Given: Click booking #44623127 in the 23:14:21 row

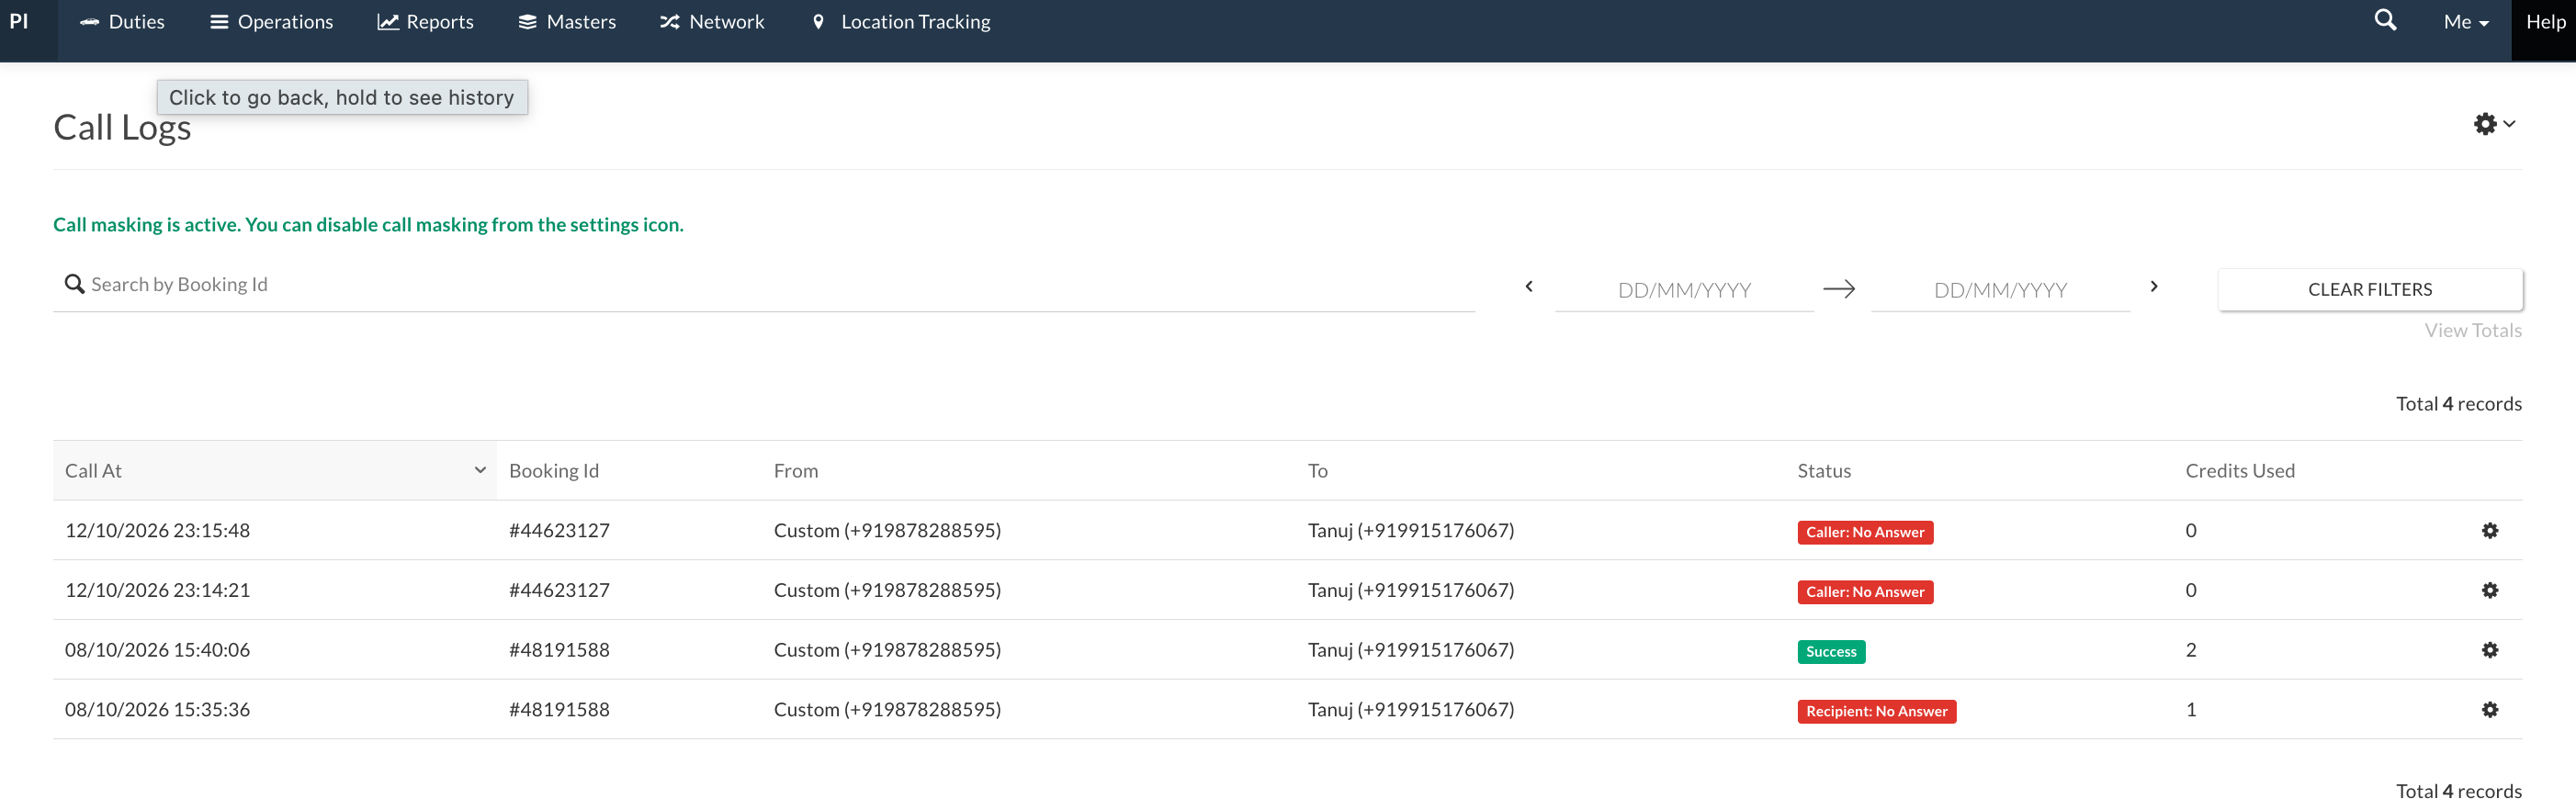Looking at the screenshot, I should click(x=559, y=591).
